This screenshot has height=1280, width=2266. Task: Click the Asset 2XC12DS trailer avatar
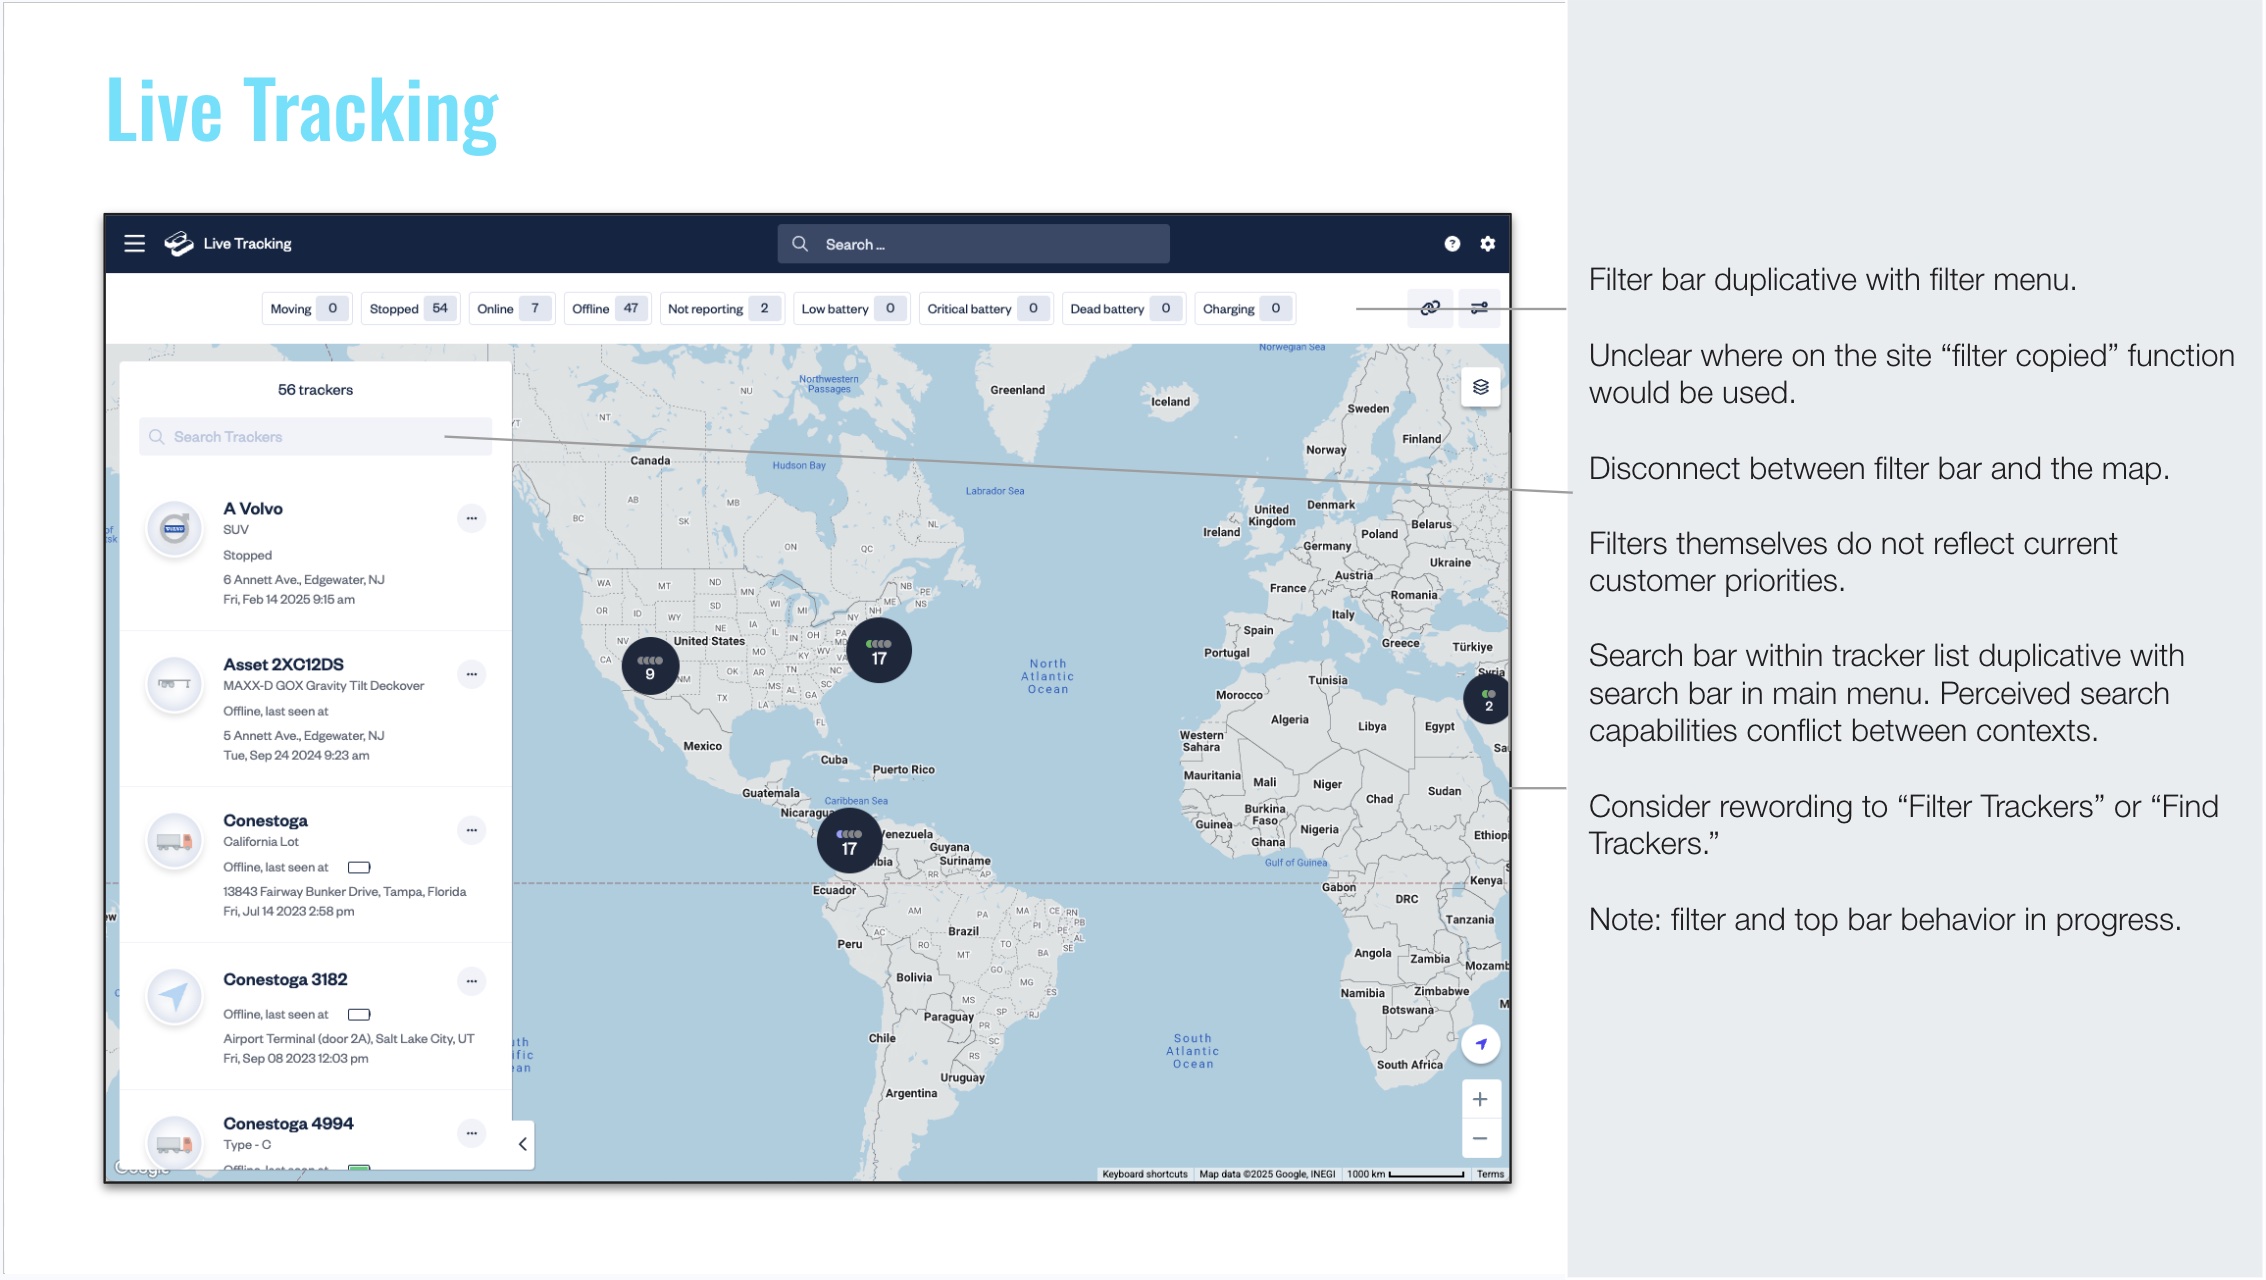coord(175,684)
